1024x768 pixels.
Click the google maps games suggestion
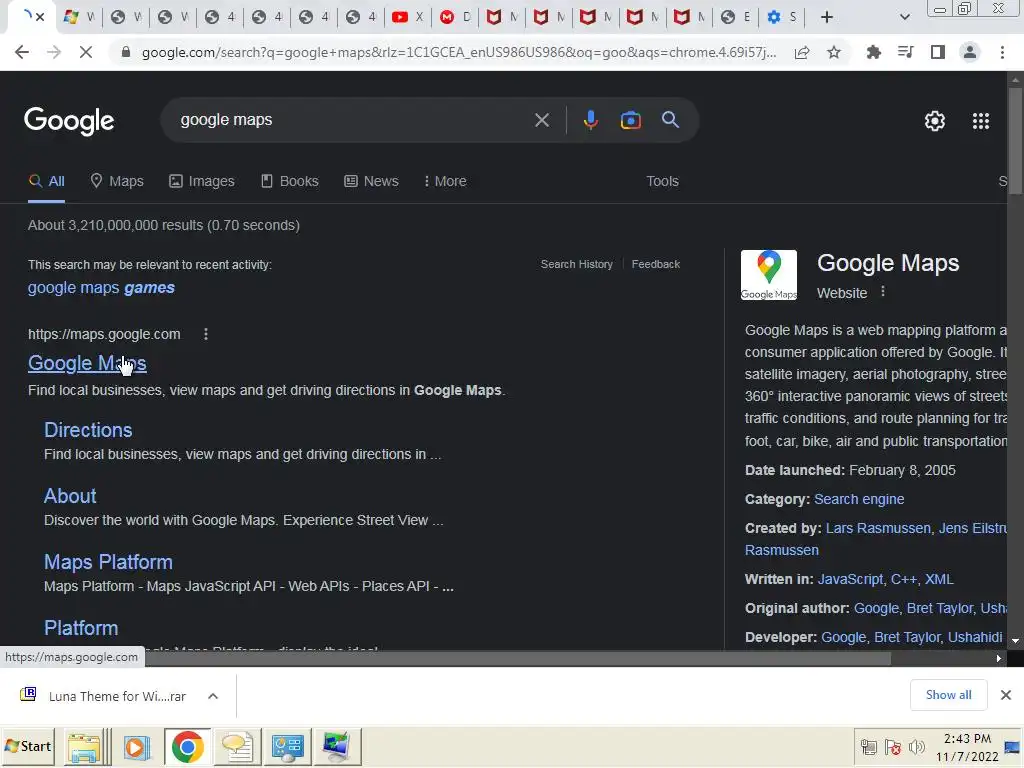point(101,288)
